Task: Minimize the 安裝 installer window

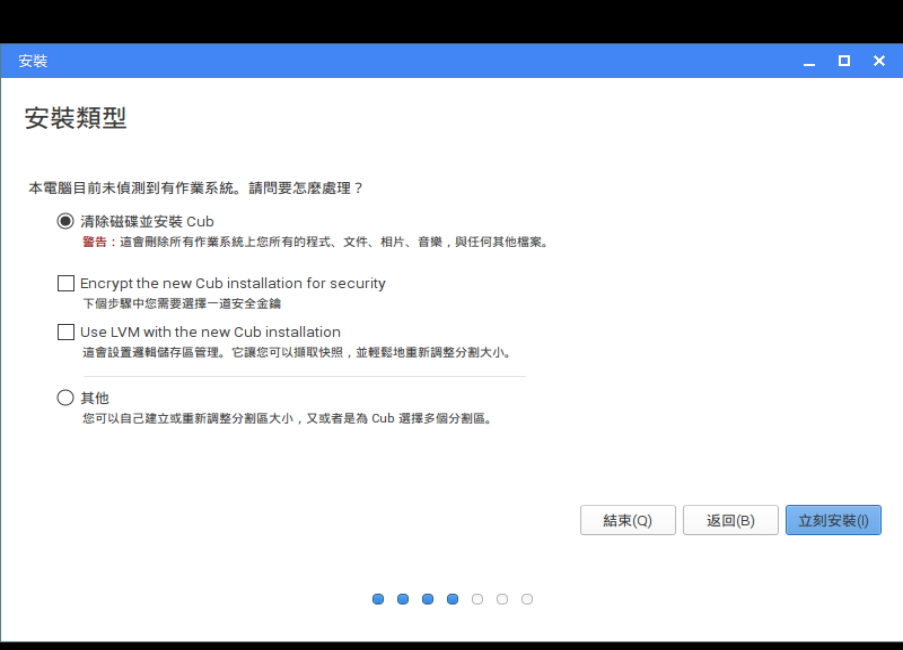Action: coord(807,61)
